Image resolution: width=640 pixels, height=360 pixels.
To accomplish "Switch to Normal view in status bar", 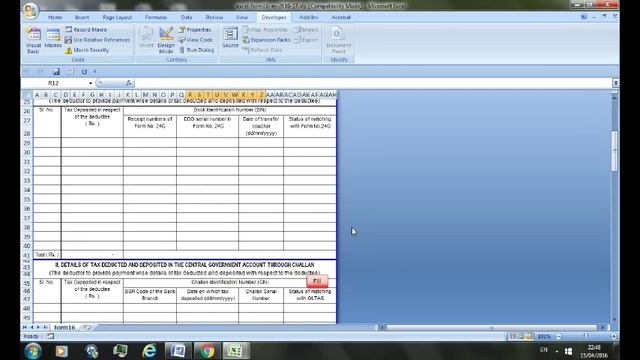I will pos(513,336).
